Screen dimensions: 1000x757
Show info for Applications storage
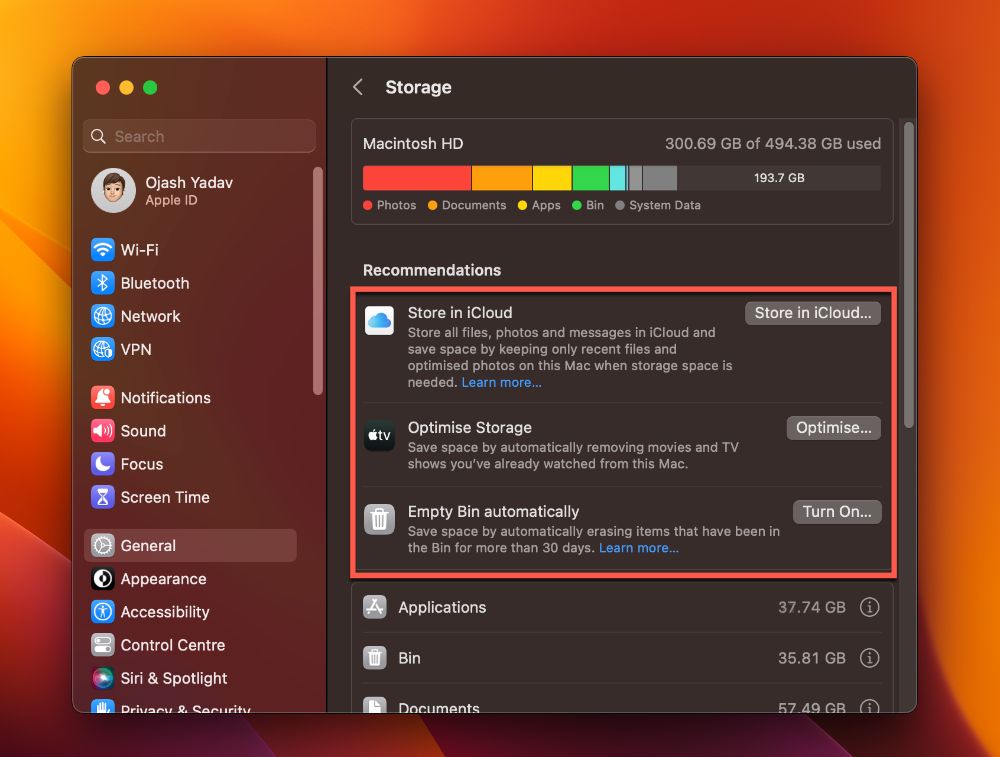pos(869,607)
